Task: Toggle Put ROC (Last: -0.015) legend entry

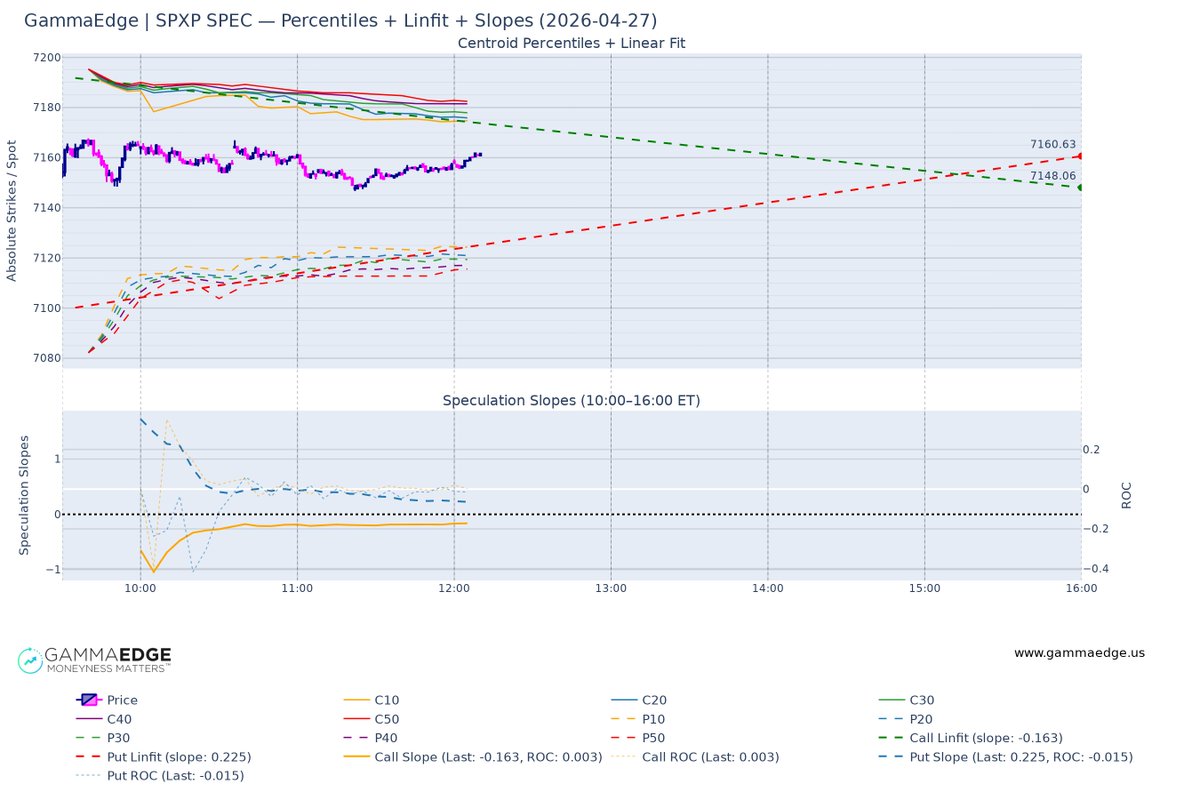Action: pos(159,776)
